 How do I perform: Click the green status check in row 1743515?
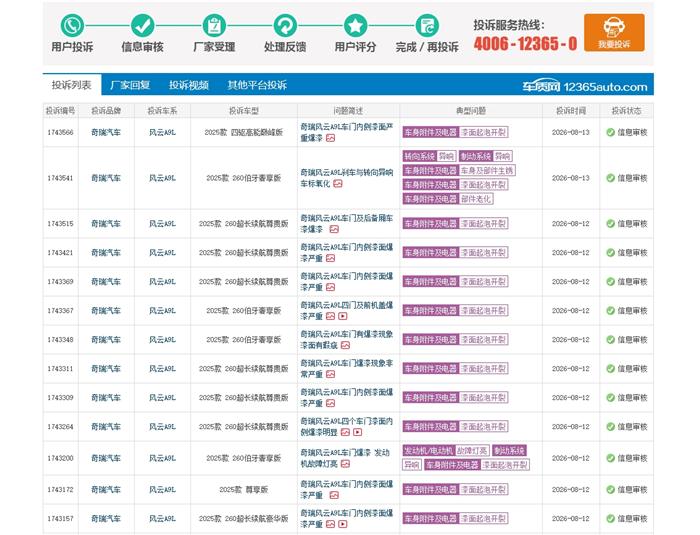point(610,223)
